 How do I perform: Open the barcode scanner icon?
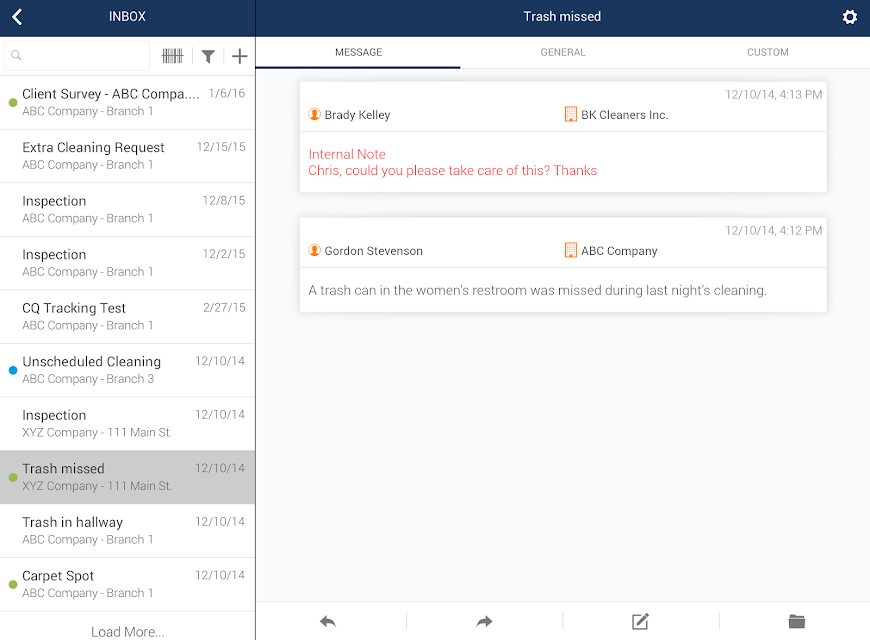coord(173,56)
